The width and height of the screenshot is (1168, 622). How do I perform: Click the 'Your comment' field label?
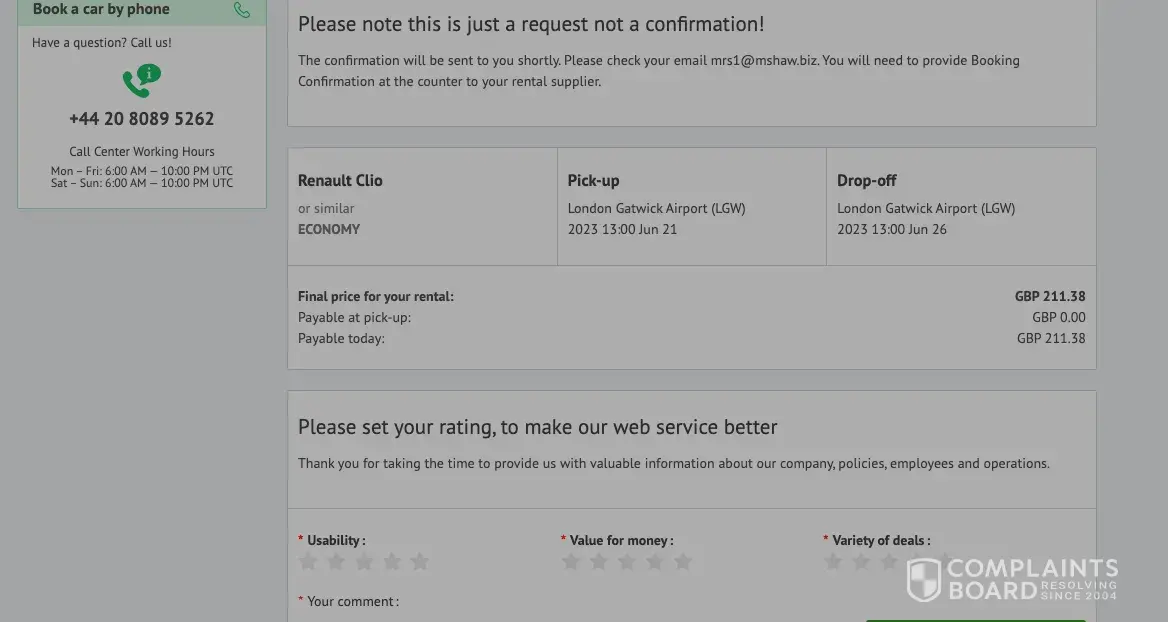[352, 601]
